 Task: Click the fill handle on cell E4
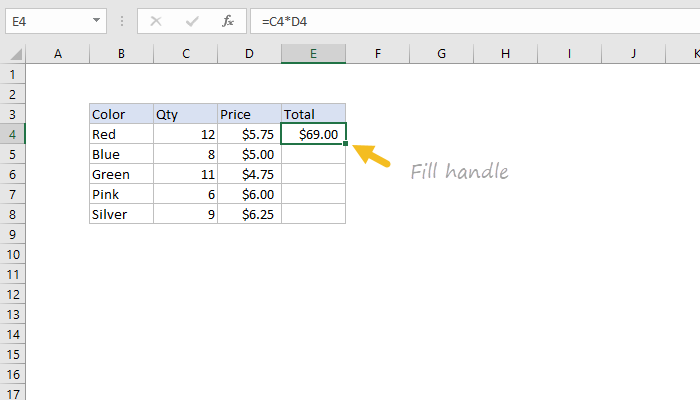point(346,144)
